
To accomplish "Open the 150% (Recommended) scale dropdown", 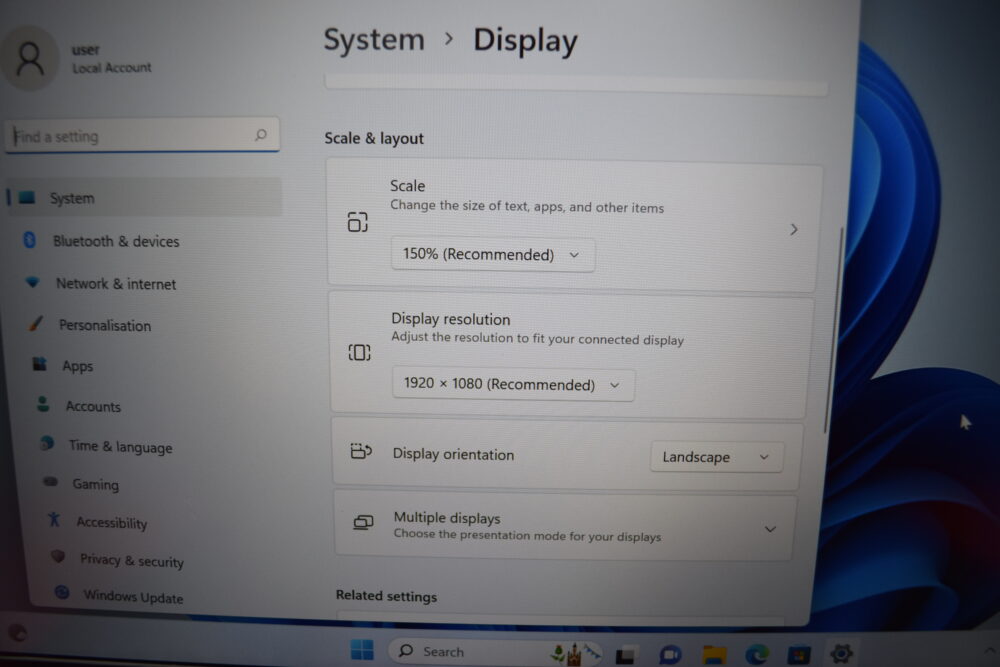I will (493, 254).
